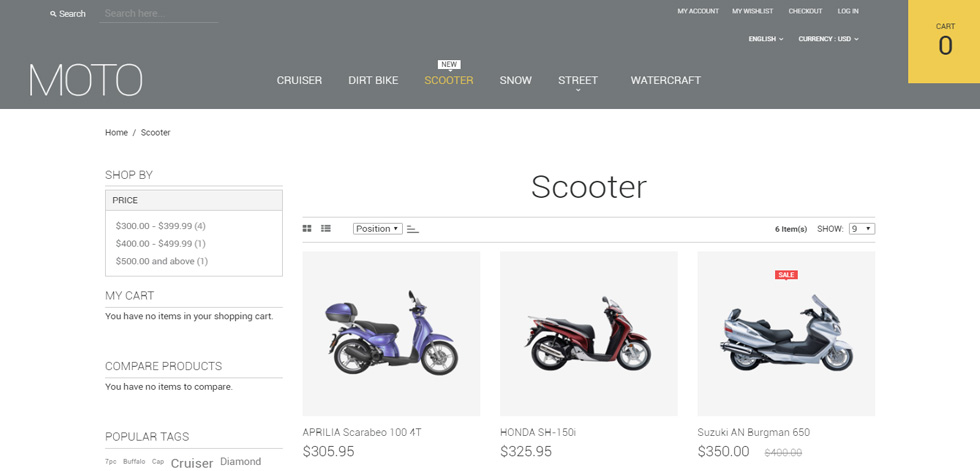
Task: Click 'You have no items to compare' text
Action: (x=169, y=387)
